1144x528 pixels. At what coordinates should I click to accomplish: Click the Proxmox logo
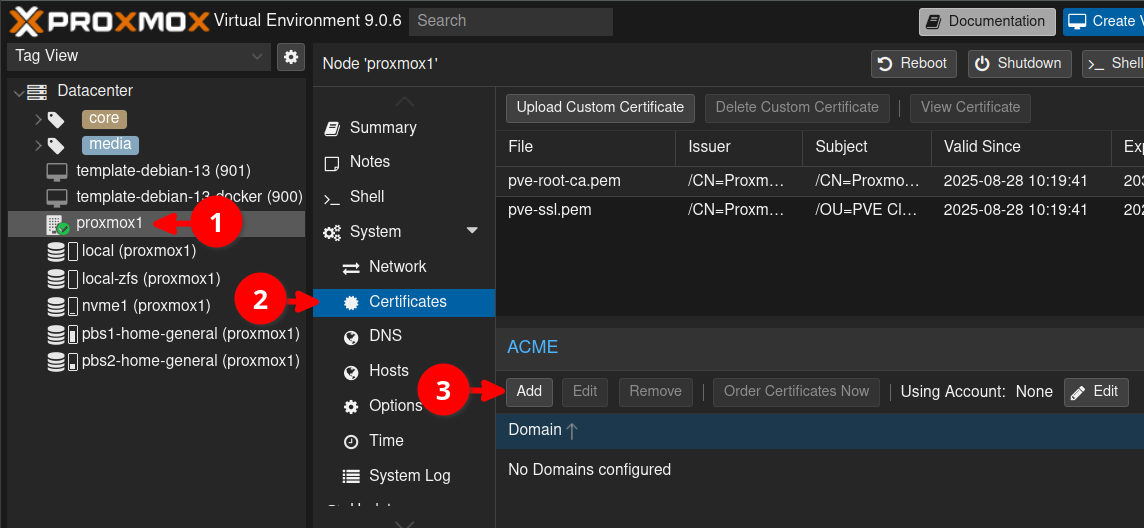coord(109,20)
